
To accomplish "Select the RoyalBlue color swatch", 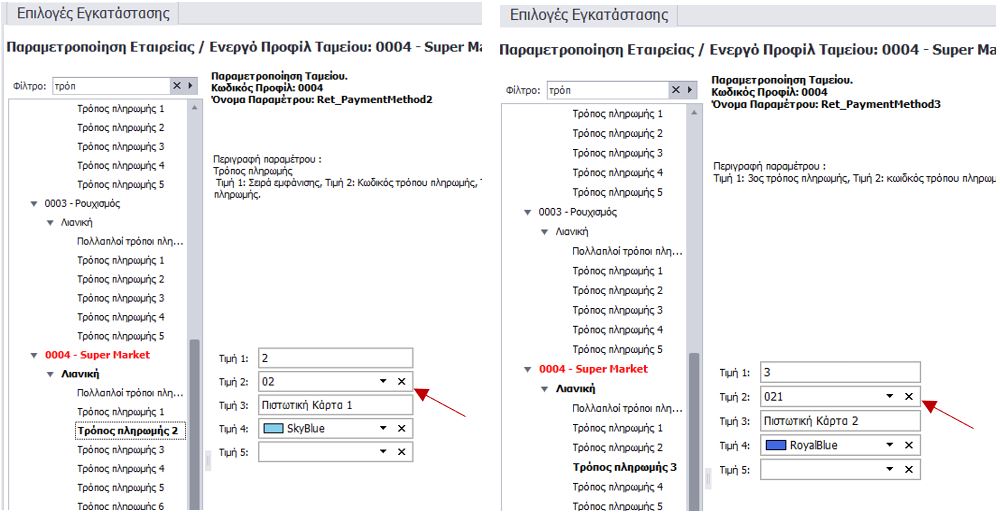I will pyautogui.click(x=776, y=446).
